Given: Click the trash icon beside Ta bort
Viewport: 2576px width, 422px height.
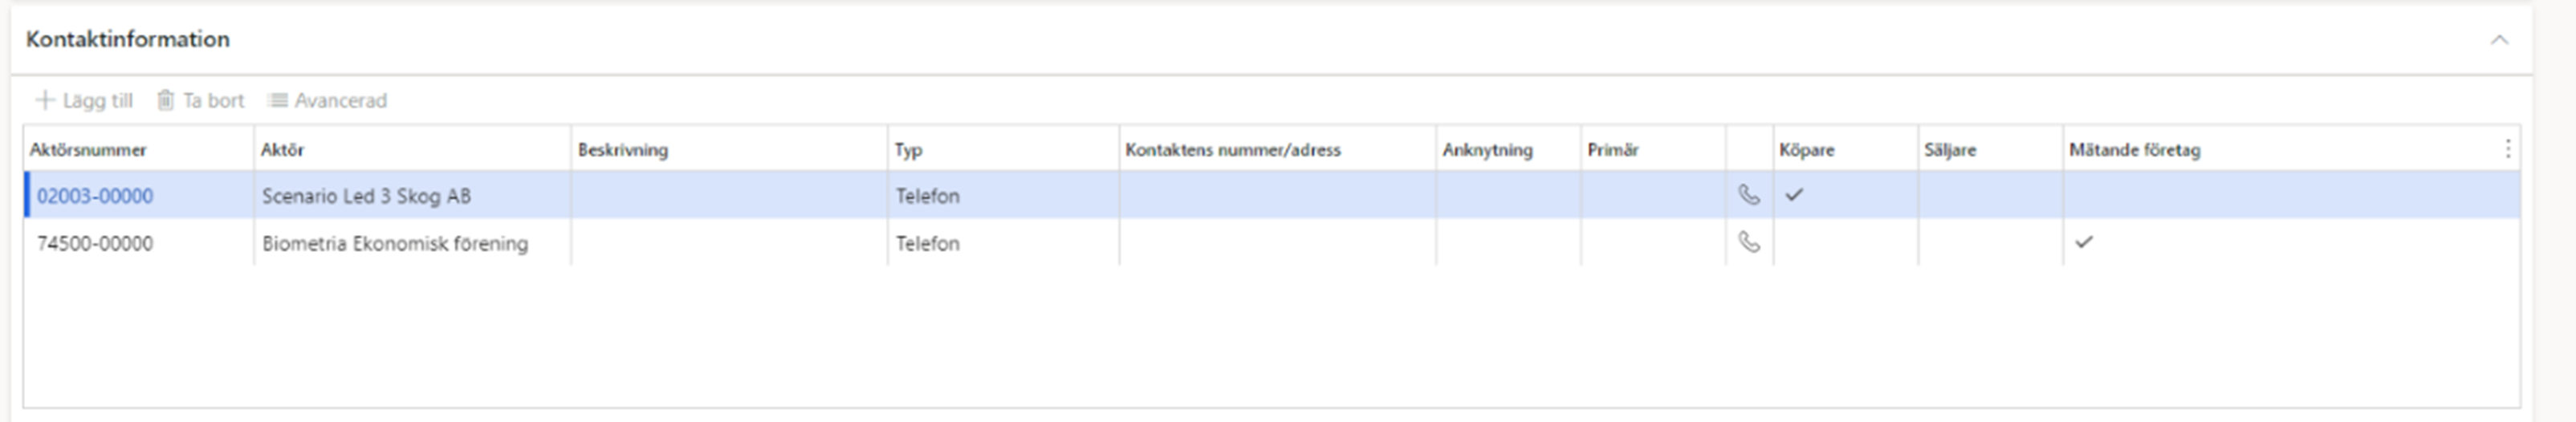Looking at the screenshot, I should [166, 100].
